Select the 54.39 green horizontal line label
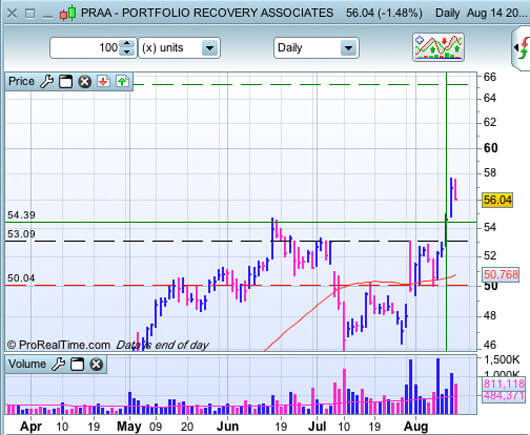Screen dimensions: 530x435 (x=21, y=215)
